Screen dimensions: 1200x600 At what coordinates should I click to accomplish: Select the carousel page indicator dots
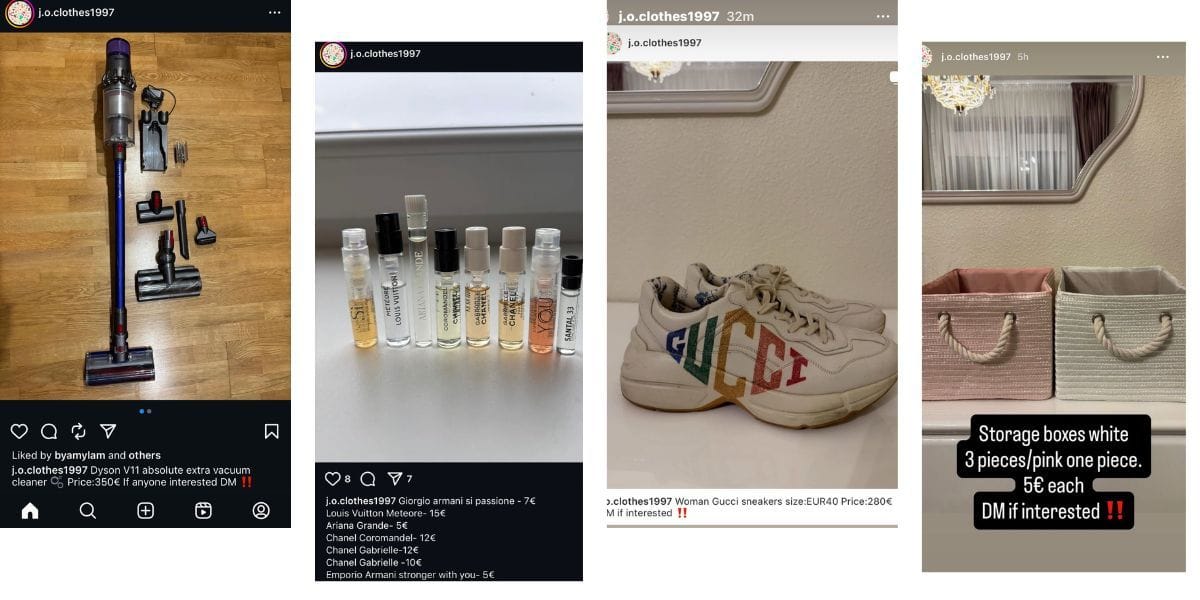tap(145, 411)
